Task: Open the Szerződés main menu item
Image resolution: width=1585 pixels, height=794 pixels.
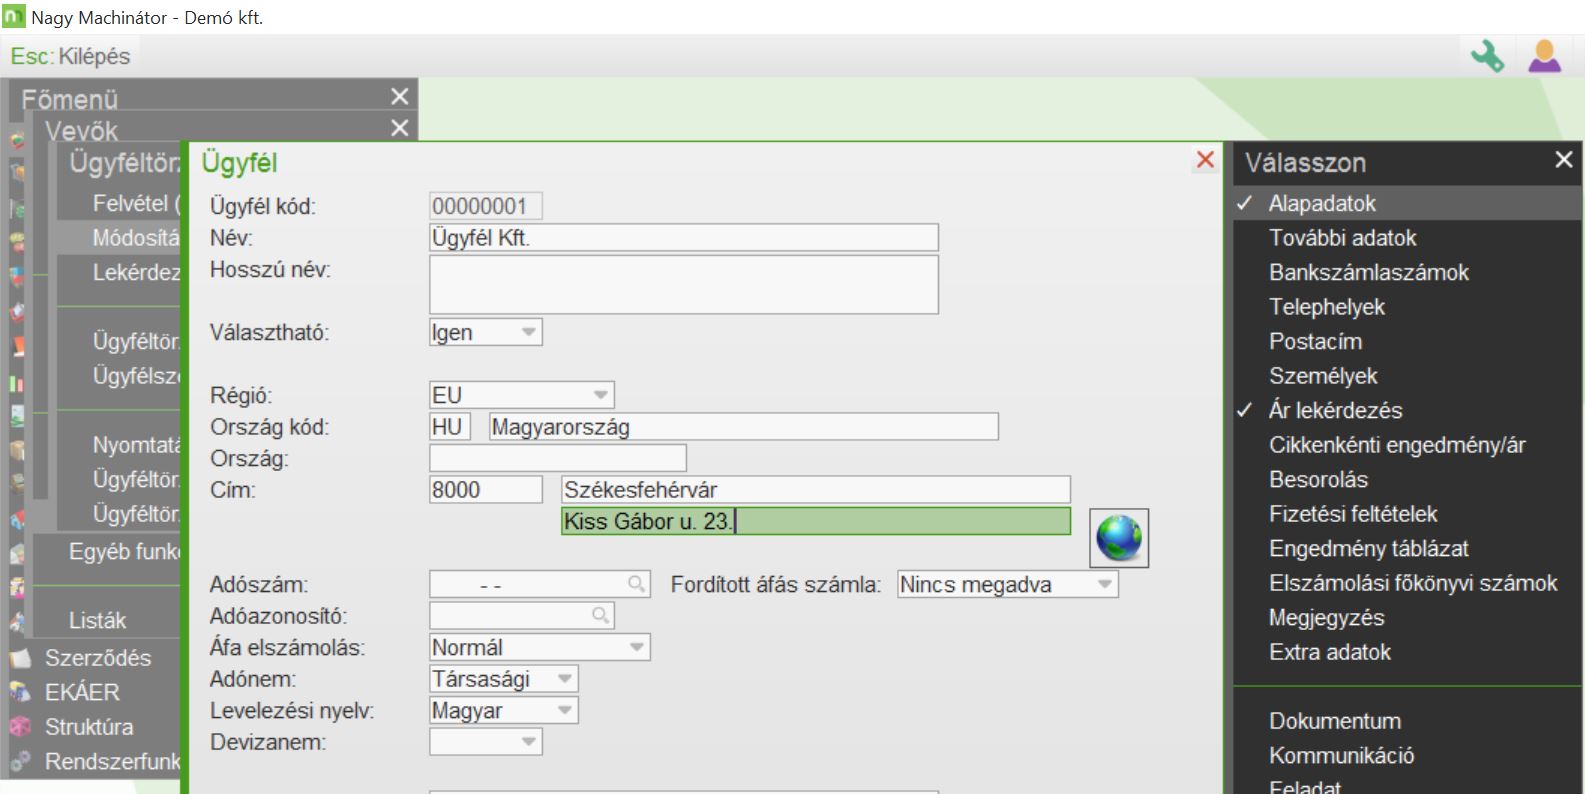Action: pyautogui.click(x=97, y=658)
